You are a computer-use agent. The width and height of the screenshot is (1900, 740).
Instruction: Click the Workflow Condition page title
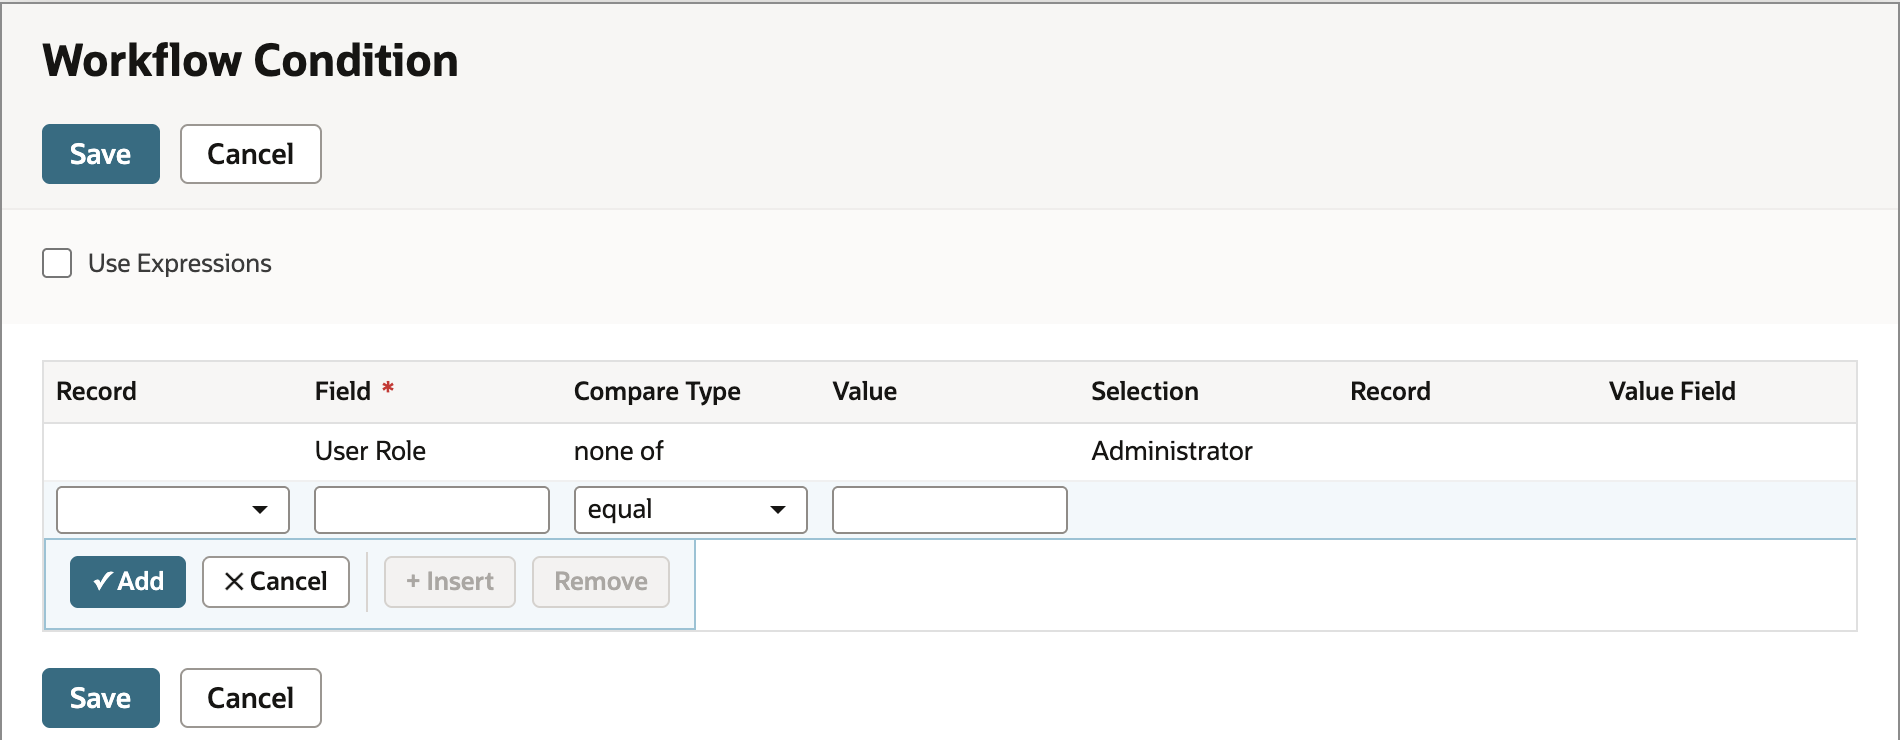(250, 61)
